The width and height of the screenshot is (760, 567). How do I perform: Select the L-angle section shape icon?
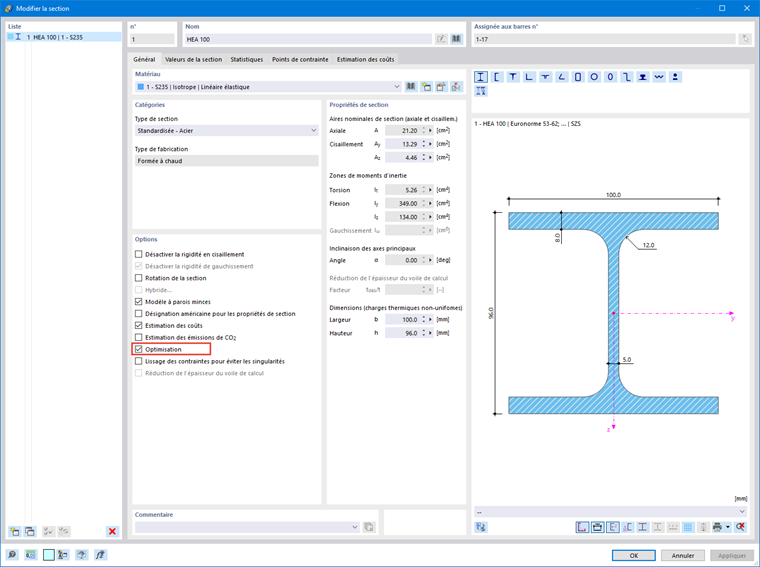click(529, 77)
